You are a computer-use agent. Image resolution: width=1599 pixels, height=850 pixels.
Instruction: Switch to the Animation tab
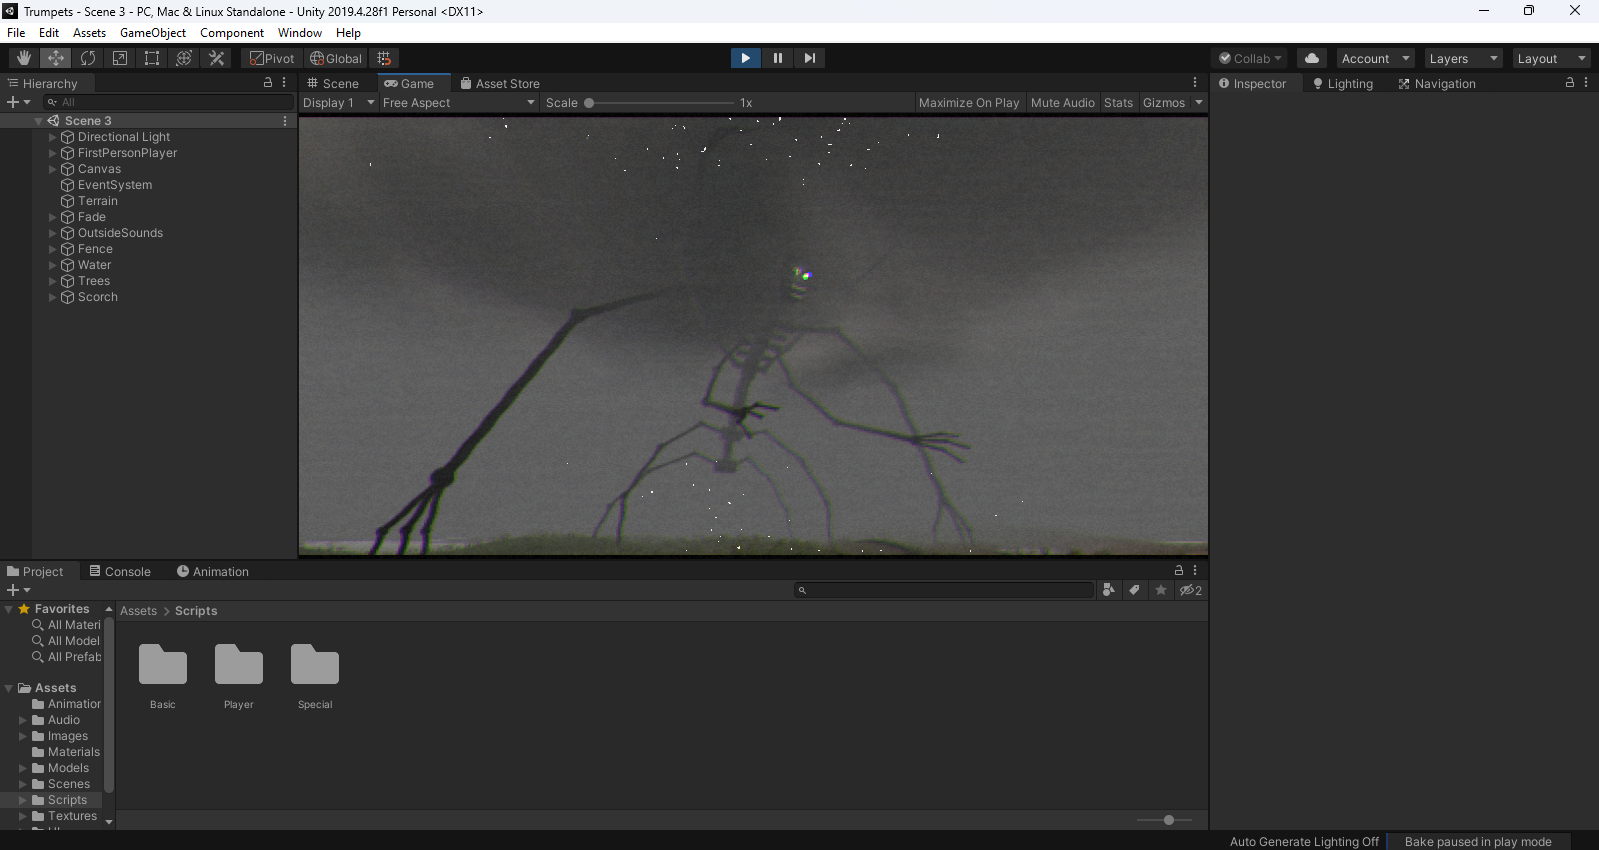pos(213,572)
